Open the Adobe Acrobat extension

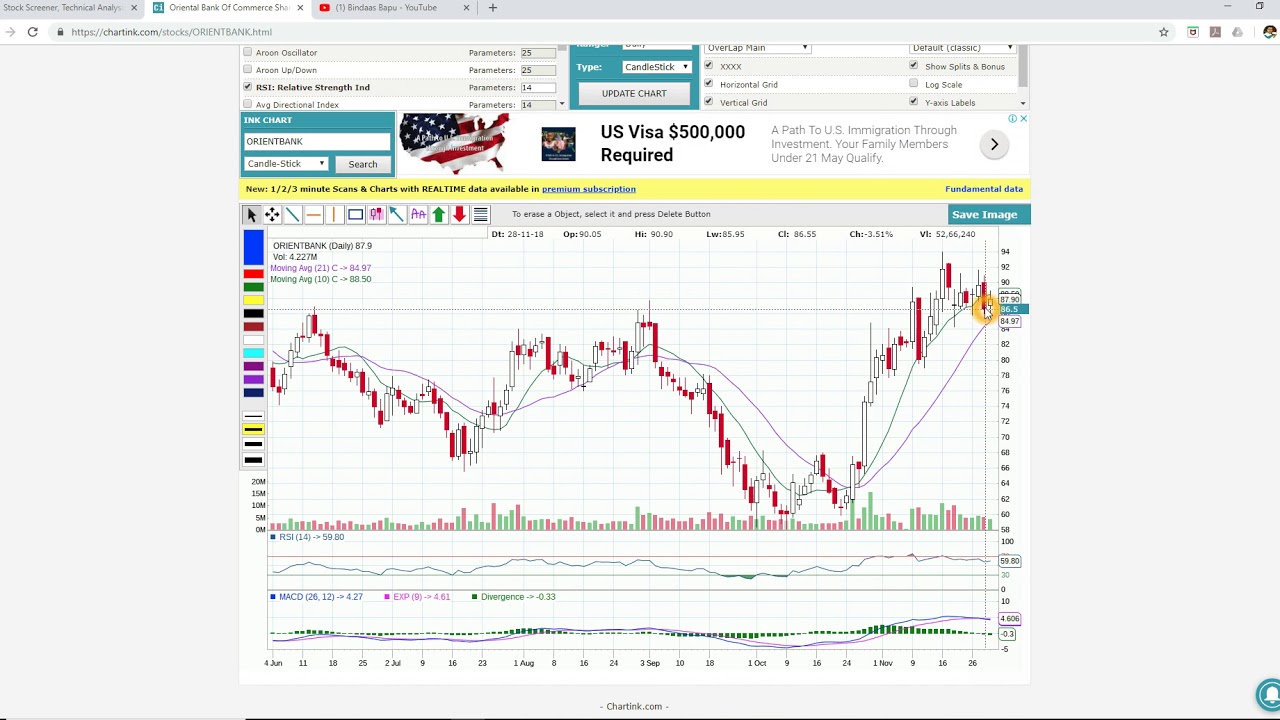pyautogui.click(x=1215, y=32)
